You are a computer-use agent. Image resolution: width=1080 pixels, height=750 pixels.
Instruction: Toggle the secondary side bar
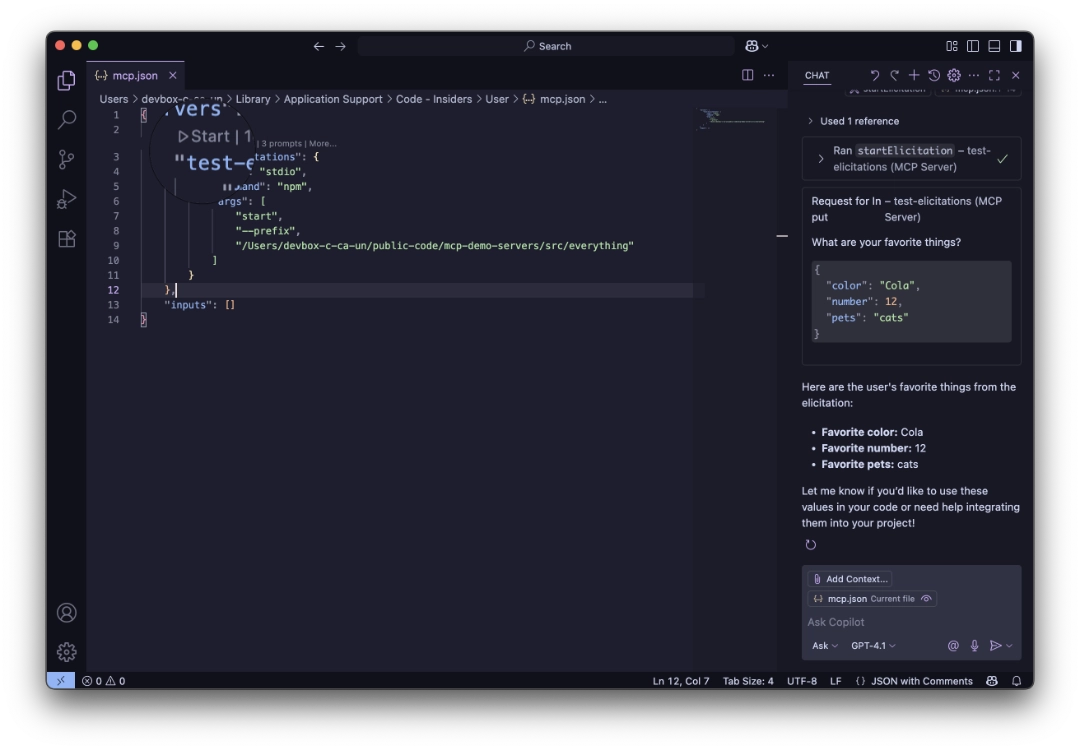pyautogui.click(x=1015, y=46)
